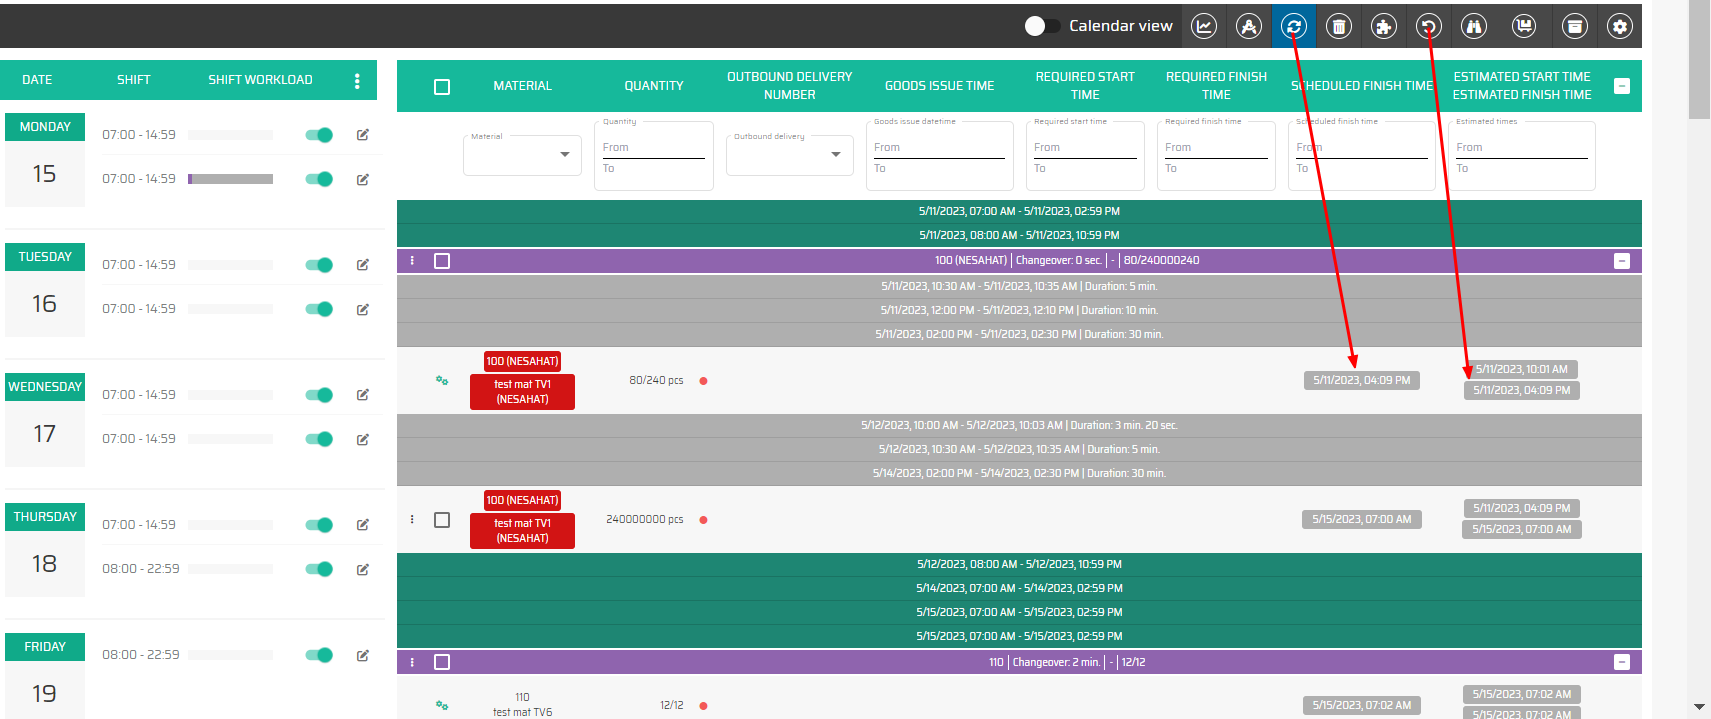The width and height of the screenshot is (1711, 719).
Task: Open the binoculars search icon
Action: coord(1474,27)
